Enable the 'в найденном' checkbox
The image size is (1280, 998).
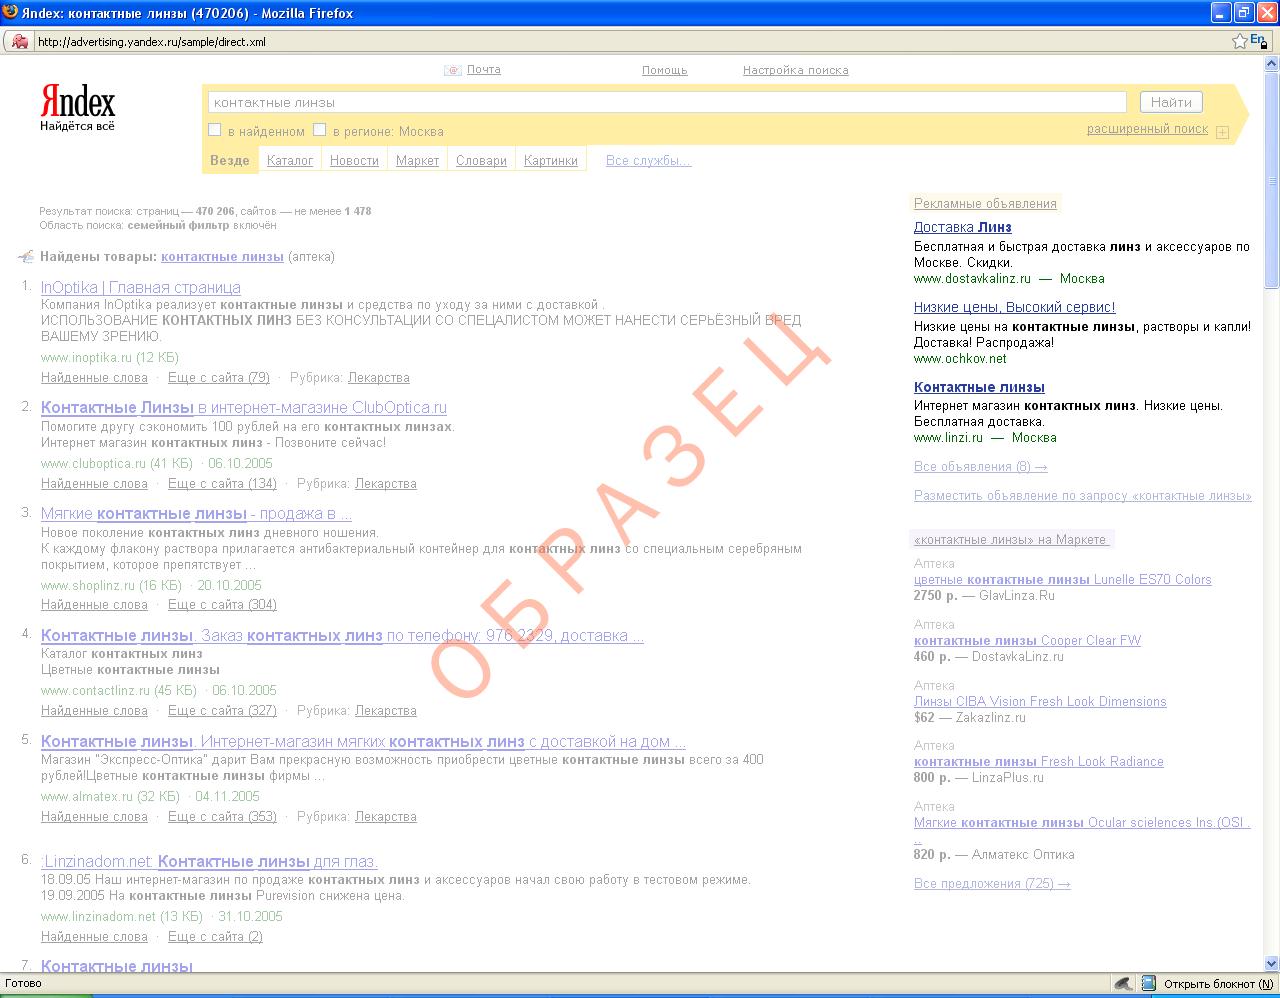(x=214, y=130)
